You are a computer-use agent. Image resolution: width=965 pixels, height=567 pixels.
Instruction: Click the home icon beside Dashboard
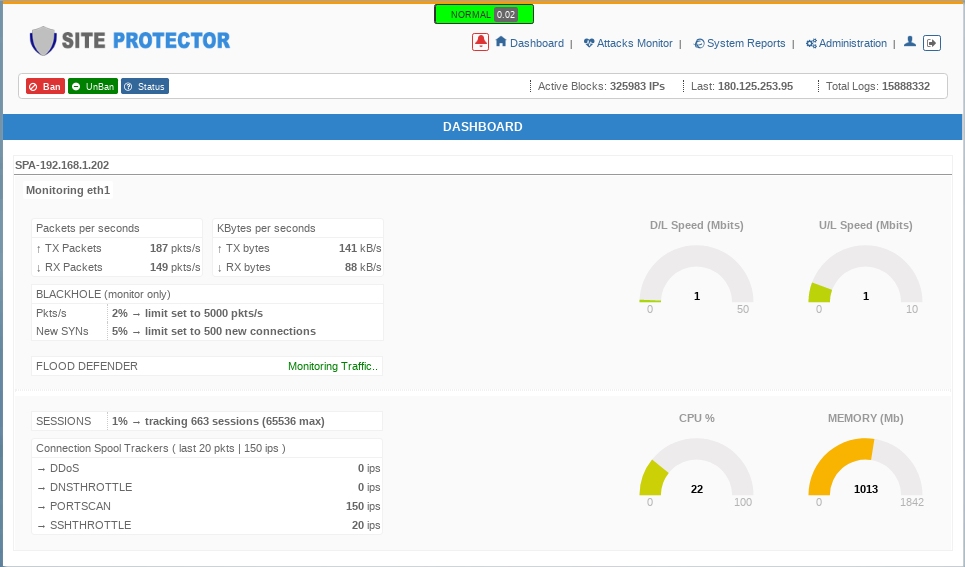point(501,41)
